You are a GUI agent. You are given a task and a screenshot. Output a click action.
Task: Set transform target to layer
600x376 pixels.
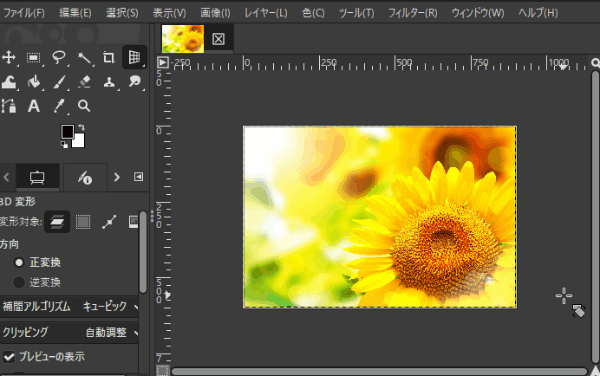[x=57, y=222]
